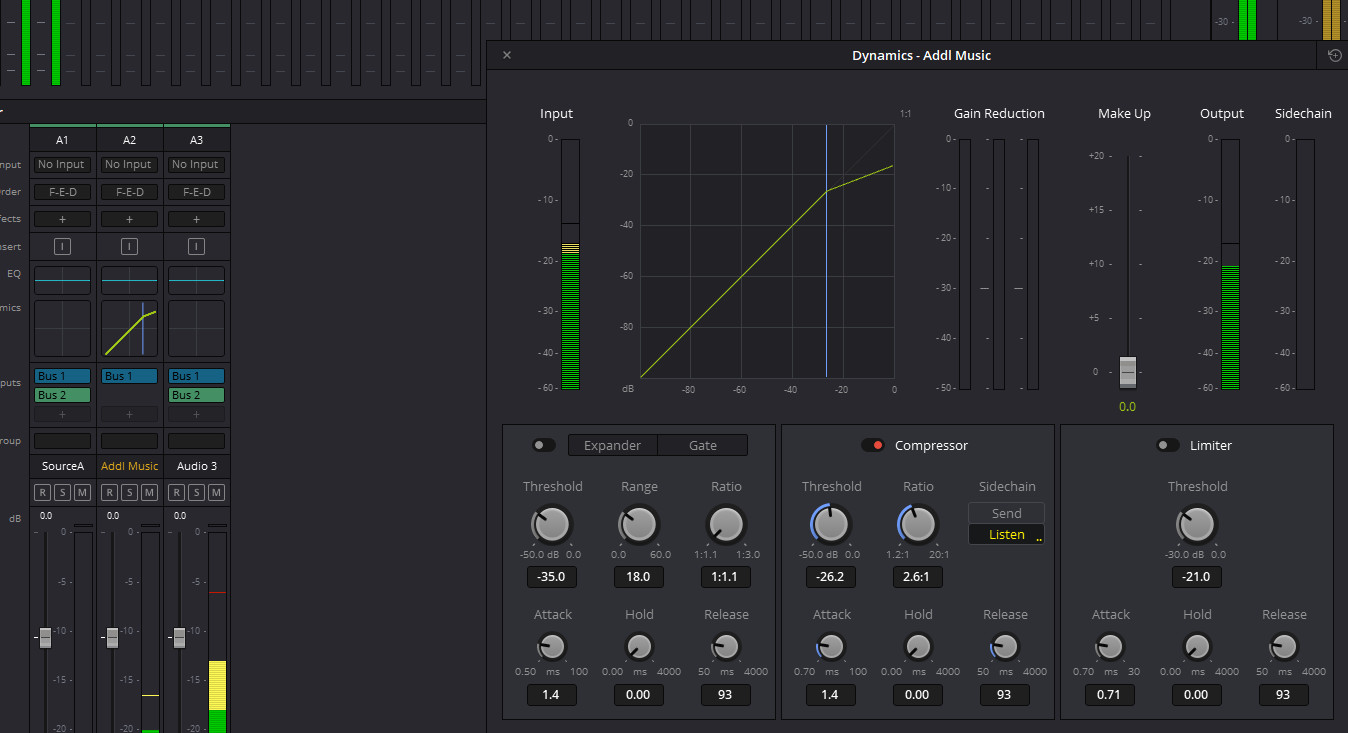
Task: Click Expander Range value field 18.0
Action: (x=639, y=576)
